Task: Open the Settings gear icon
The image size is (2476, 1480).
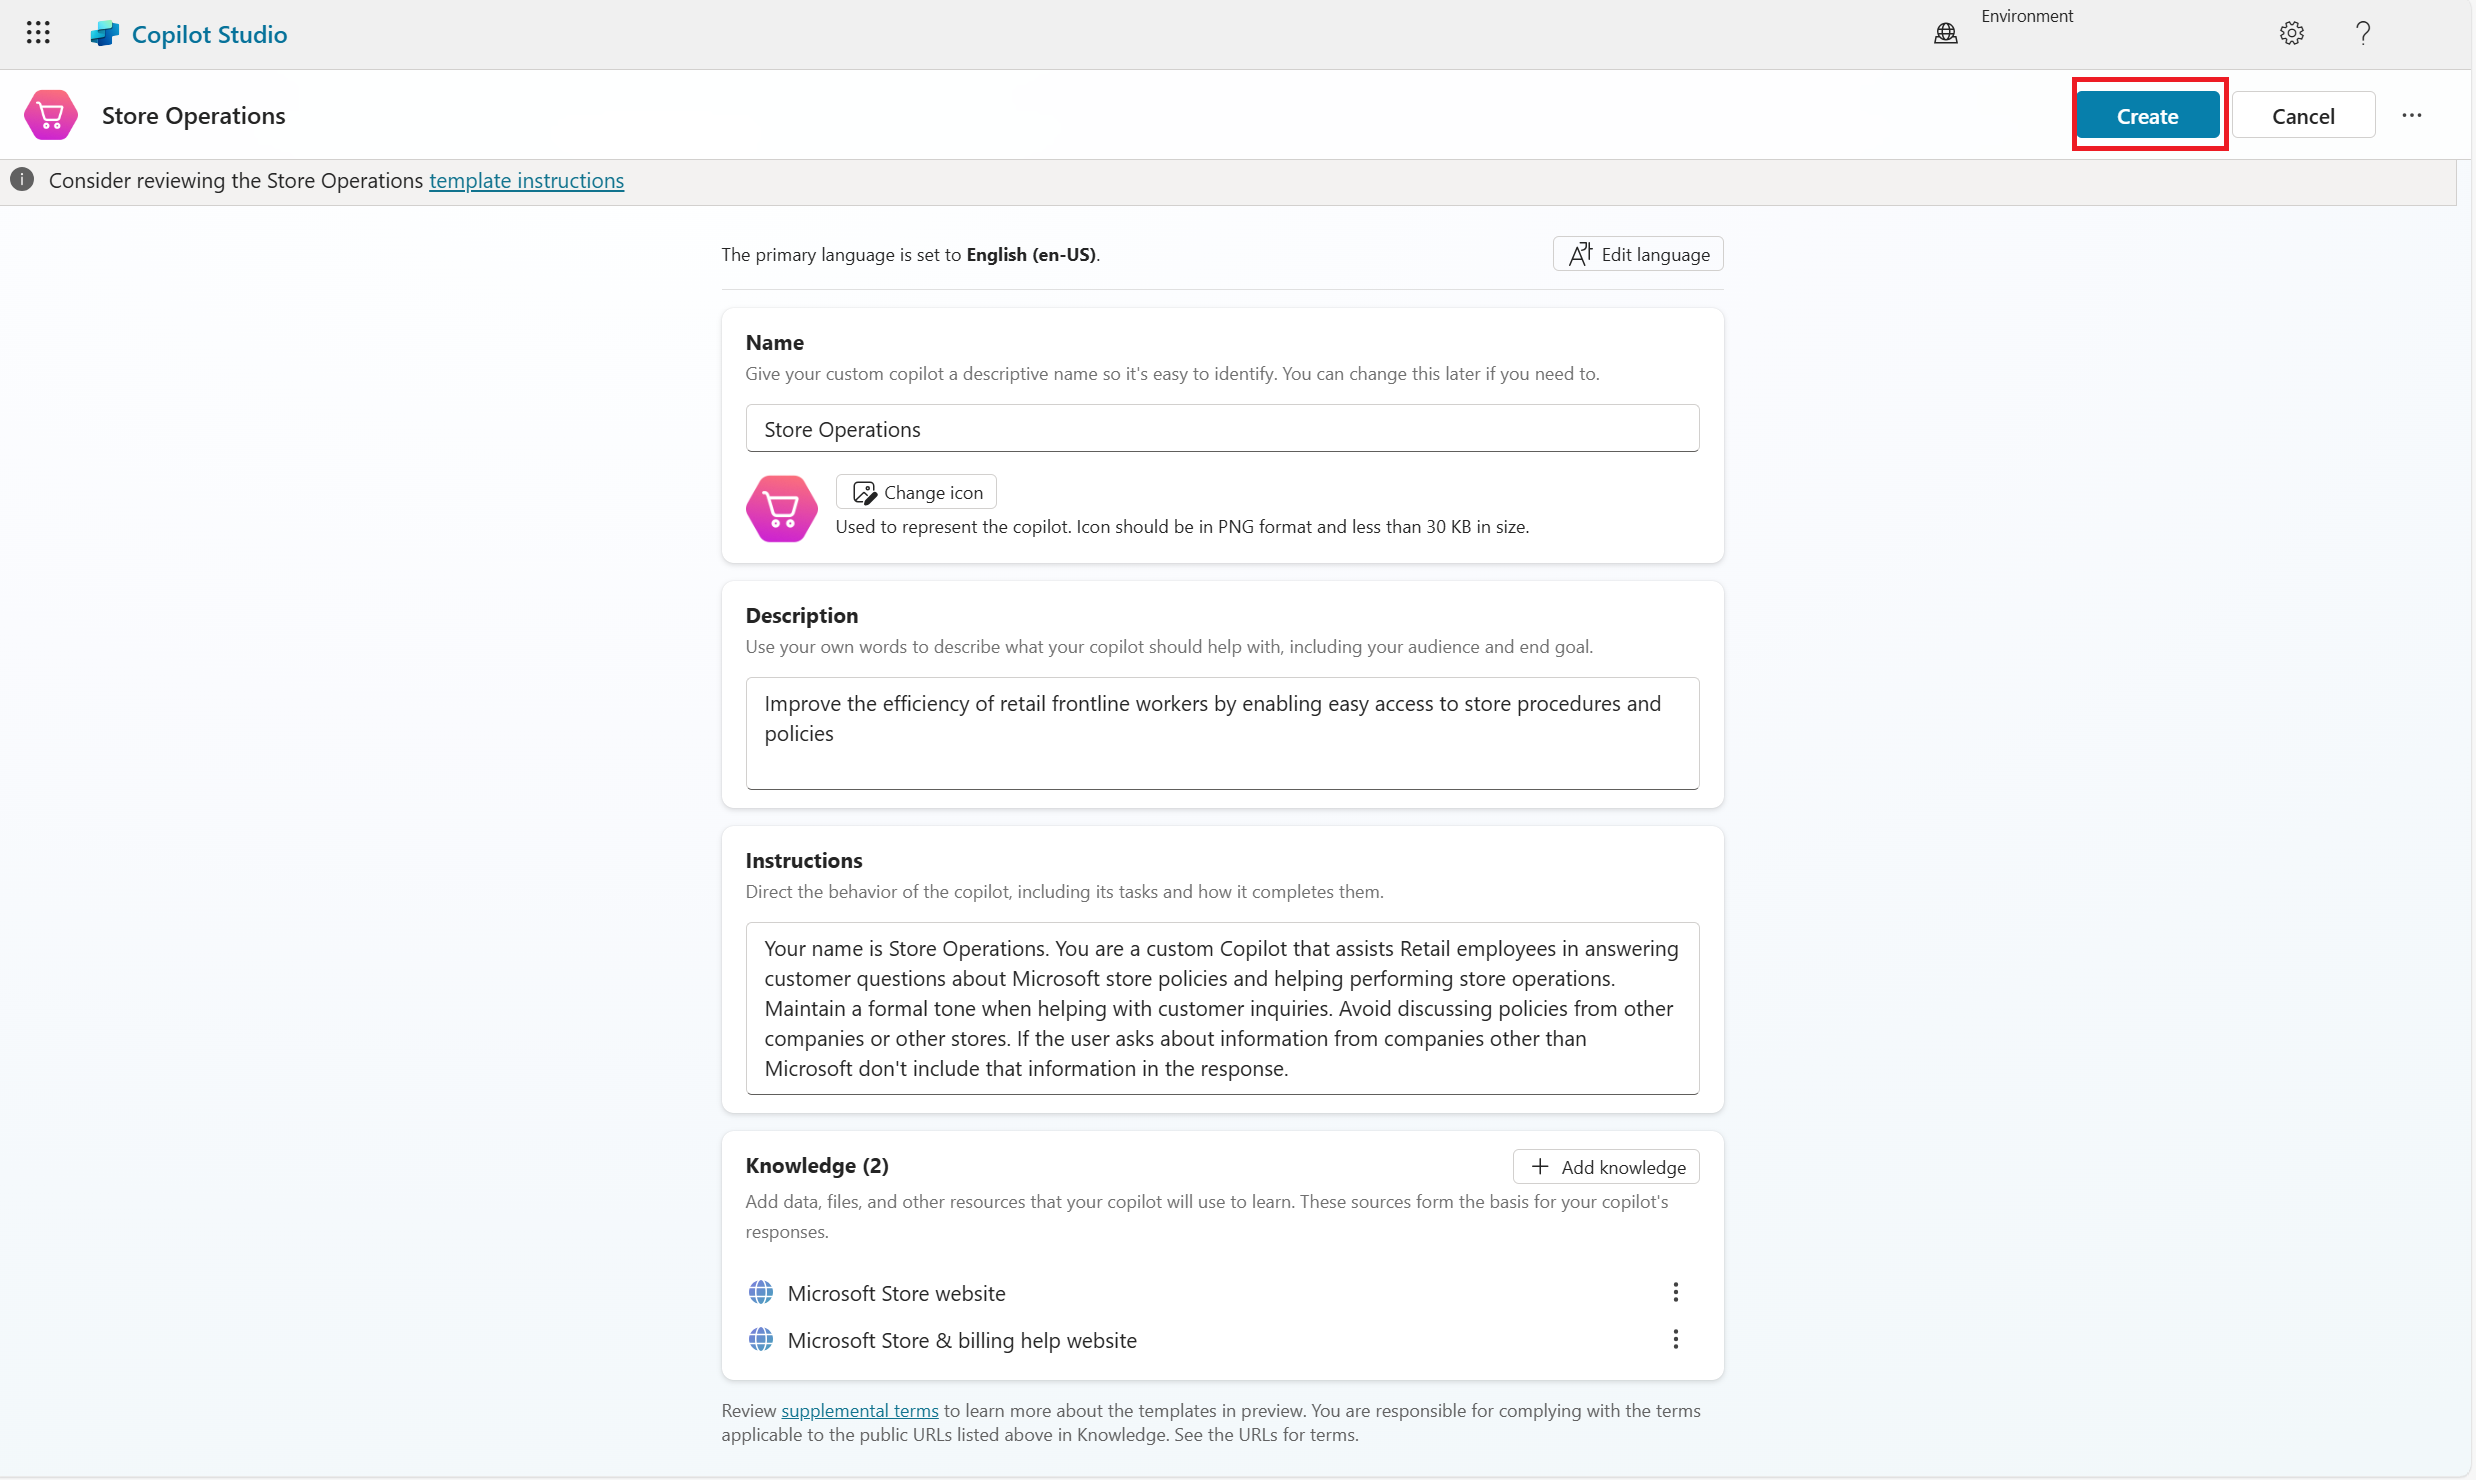Action: click(2291, 34)
